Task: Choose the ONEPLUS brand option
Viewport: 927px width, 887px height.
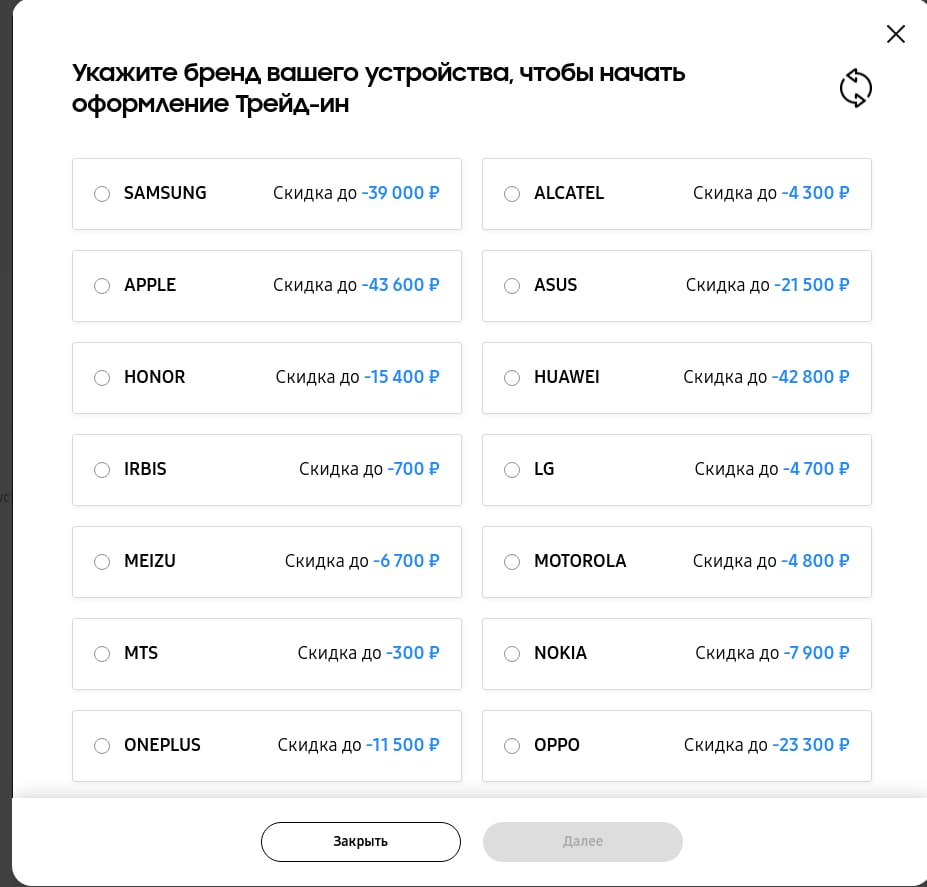Action: coord(267,746)
